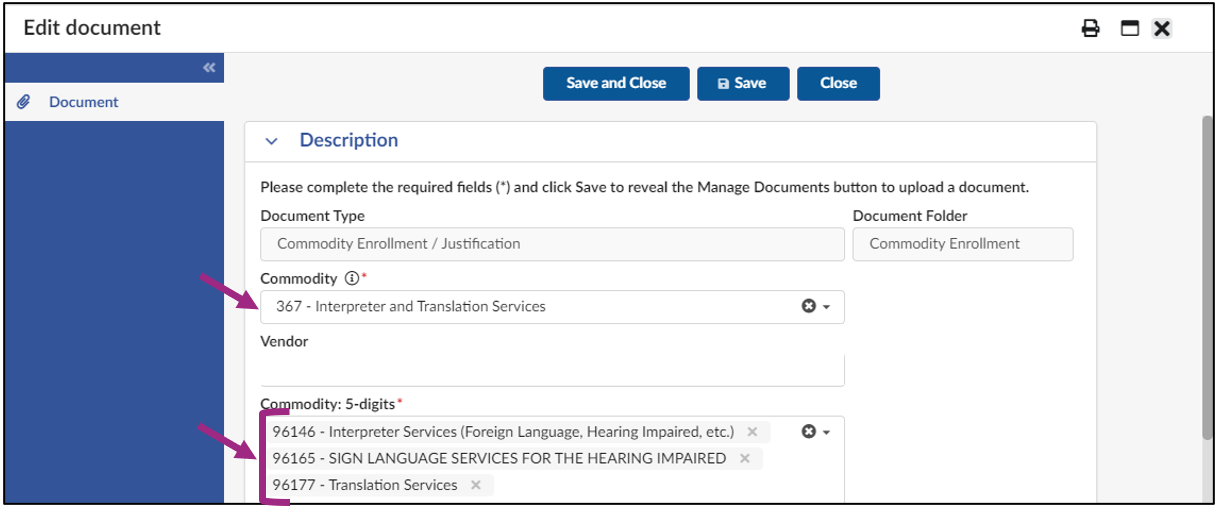Click the vertical scrollbar of the dialog
This screenshot has height=512, width=1221.
[1208, 278]
